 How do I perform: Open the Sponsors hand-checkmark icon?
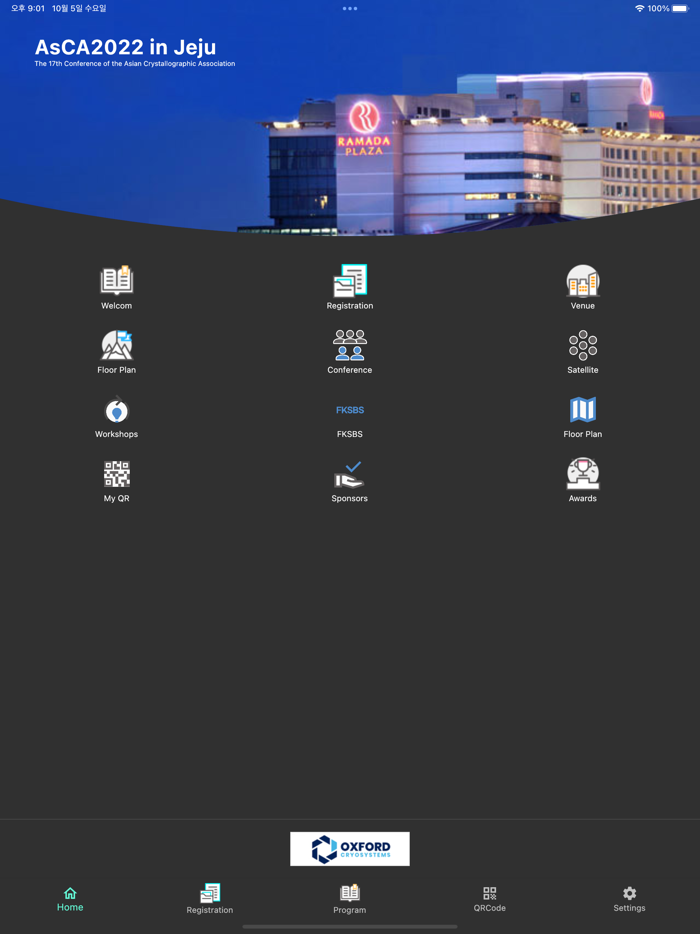(350, 474)
